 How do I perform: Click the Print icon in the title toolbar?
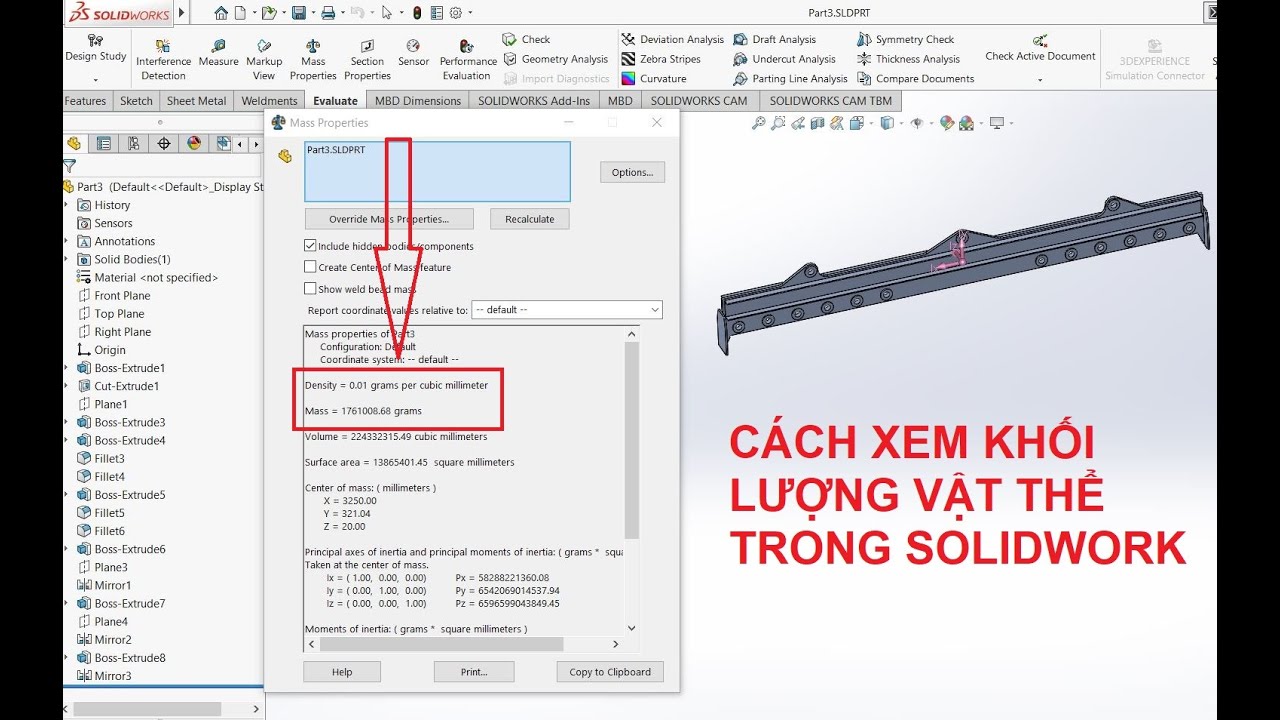(328, 13)
